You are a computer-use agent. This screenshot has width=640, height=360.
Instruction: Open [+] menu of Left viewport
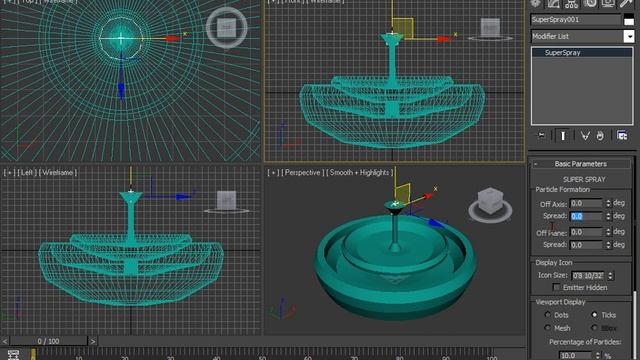9,173
